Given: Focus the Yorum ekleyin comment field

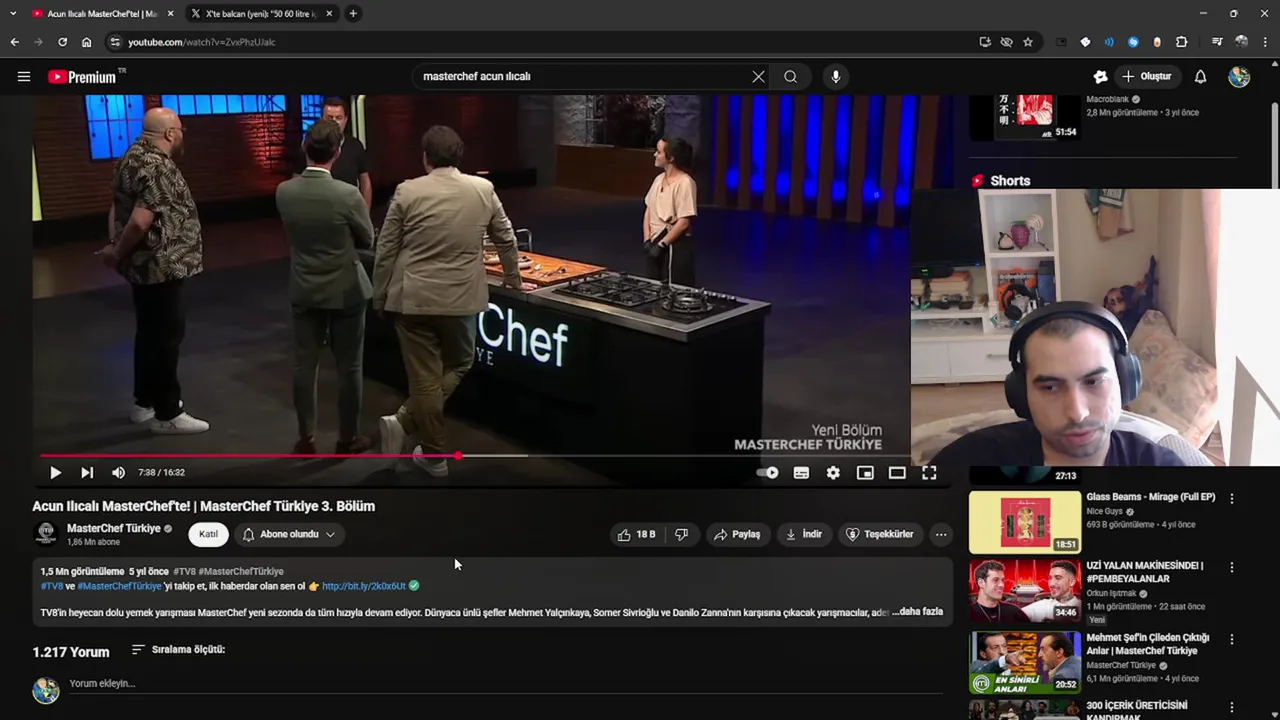Looking at the screenshot, I should coord(505,684).
